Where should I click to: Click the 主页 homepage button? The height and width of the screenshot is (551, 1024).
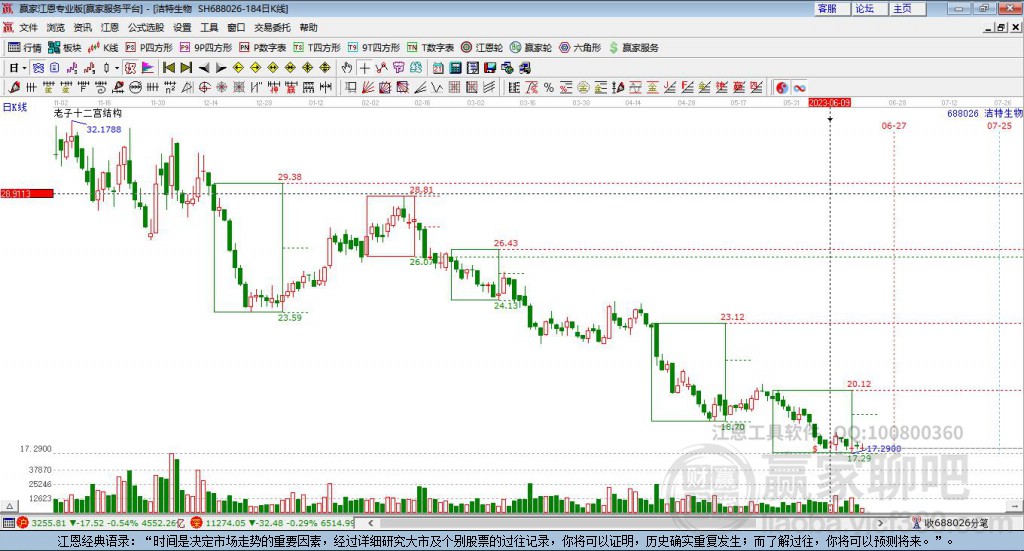pyautogui.click(x=908, y=8)
